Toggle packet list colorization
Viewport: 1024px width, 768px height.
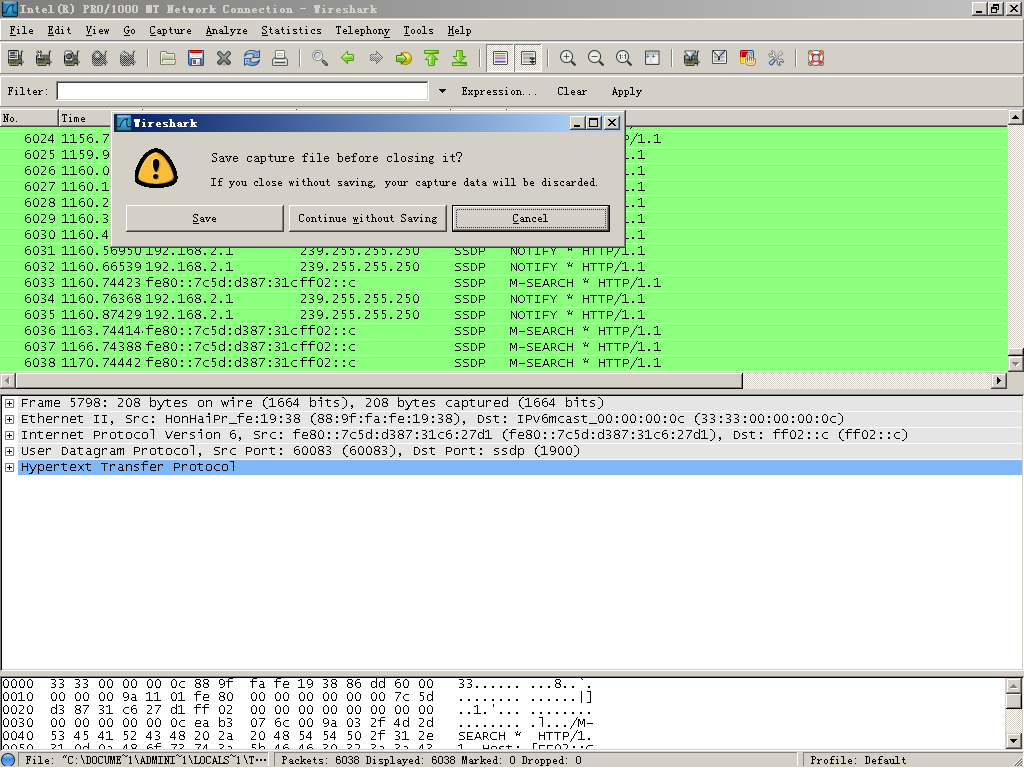[500, 58]
